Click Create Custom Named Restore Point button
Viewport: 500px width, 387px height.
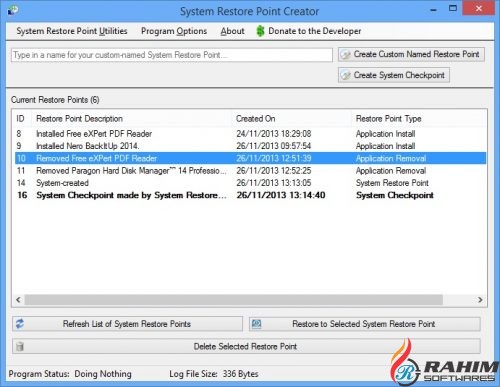[411, 54]
